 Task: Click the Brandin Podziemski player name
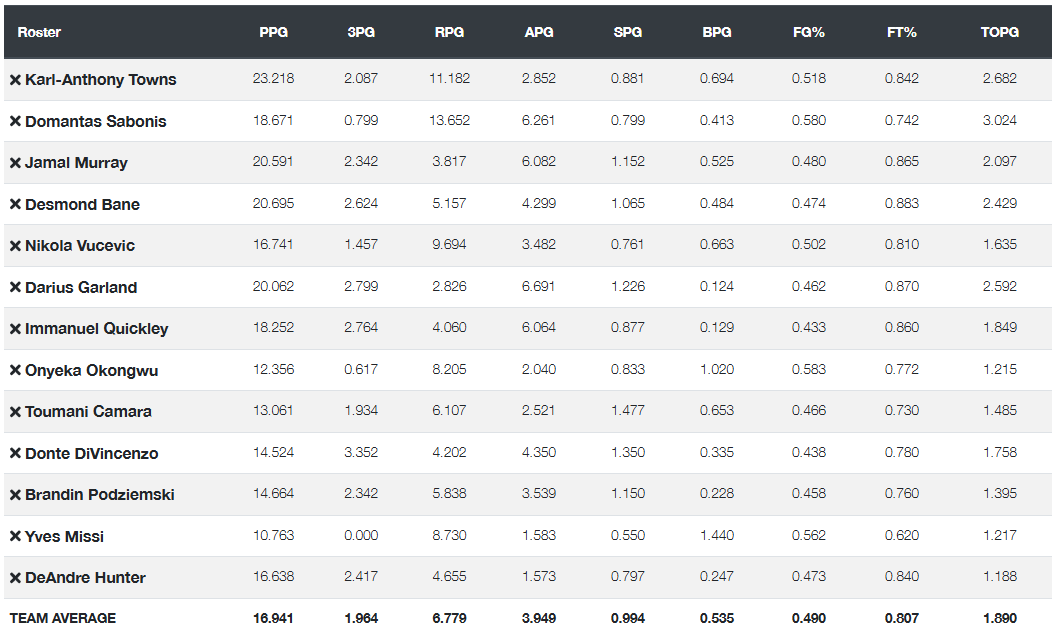(x=99, y=495)
